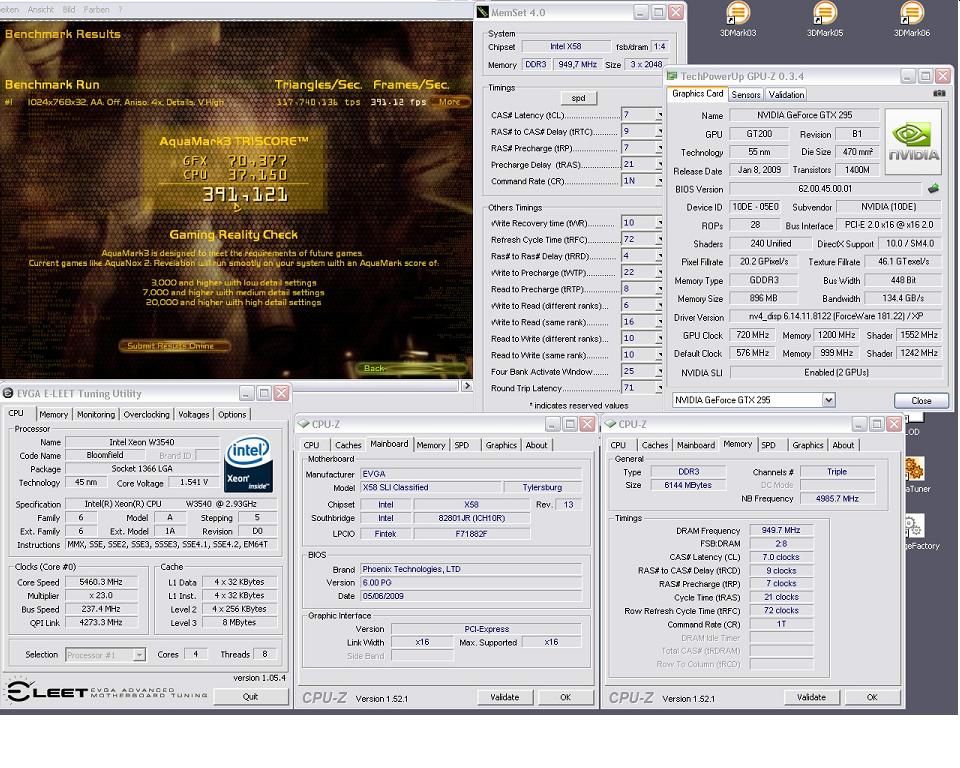Viewport: 960px width, 768px height.
Task: Click OK in the Mainboard CPU-Z window
Action: click(x=565, y=697)
